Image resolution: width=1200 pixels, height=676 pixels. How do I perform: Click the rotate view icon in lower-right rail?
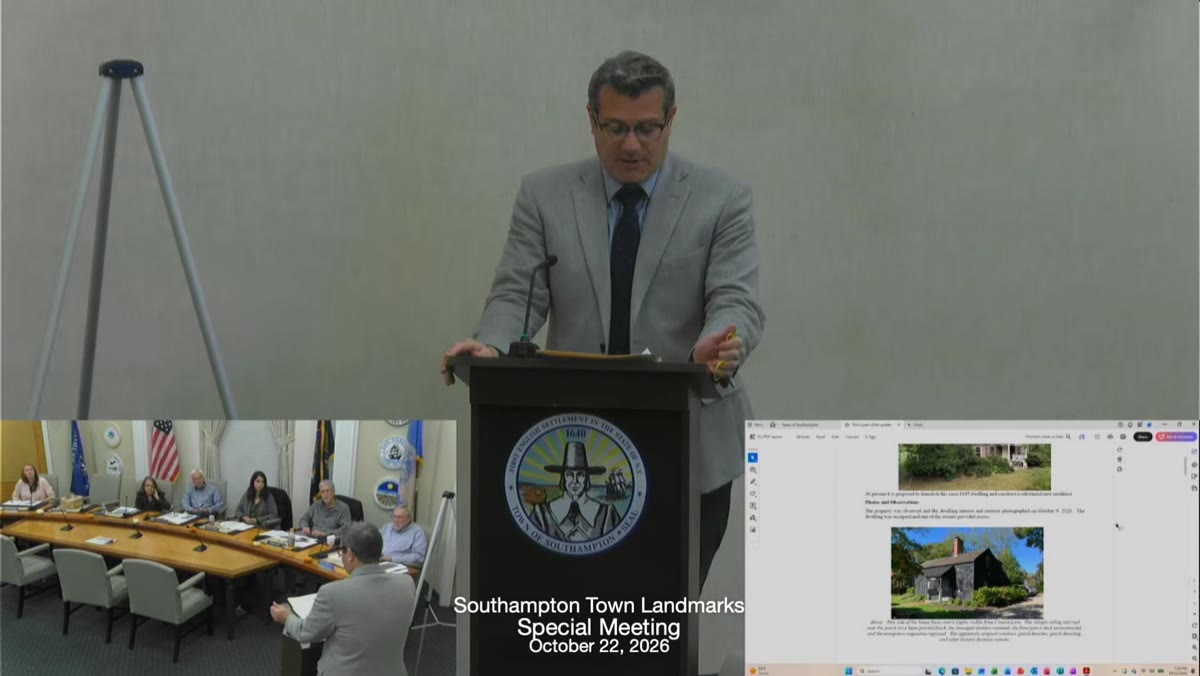click(x=1194, y=625)
